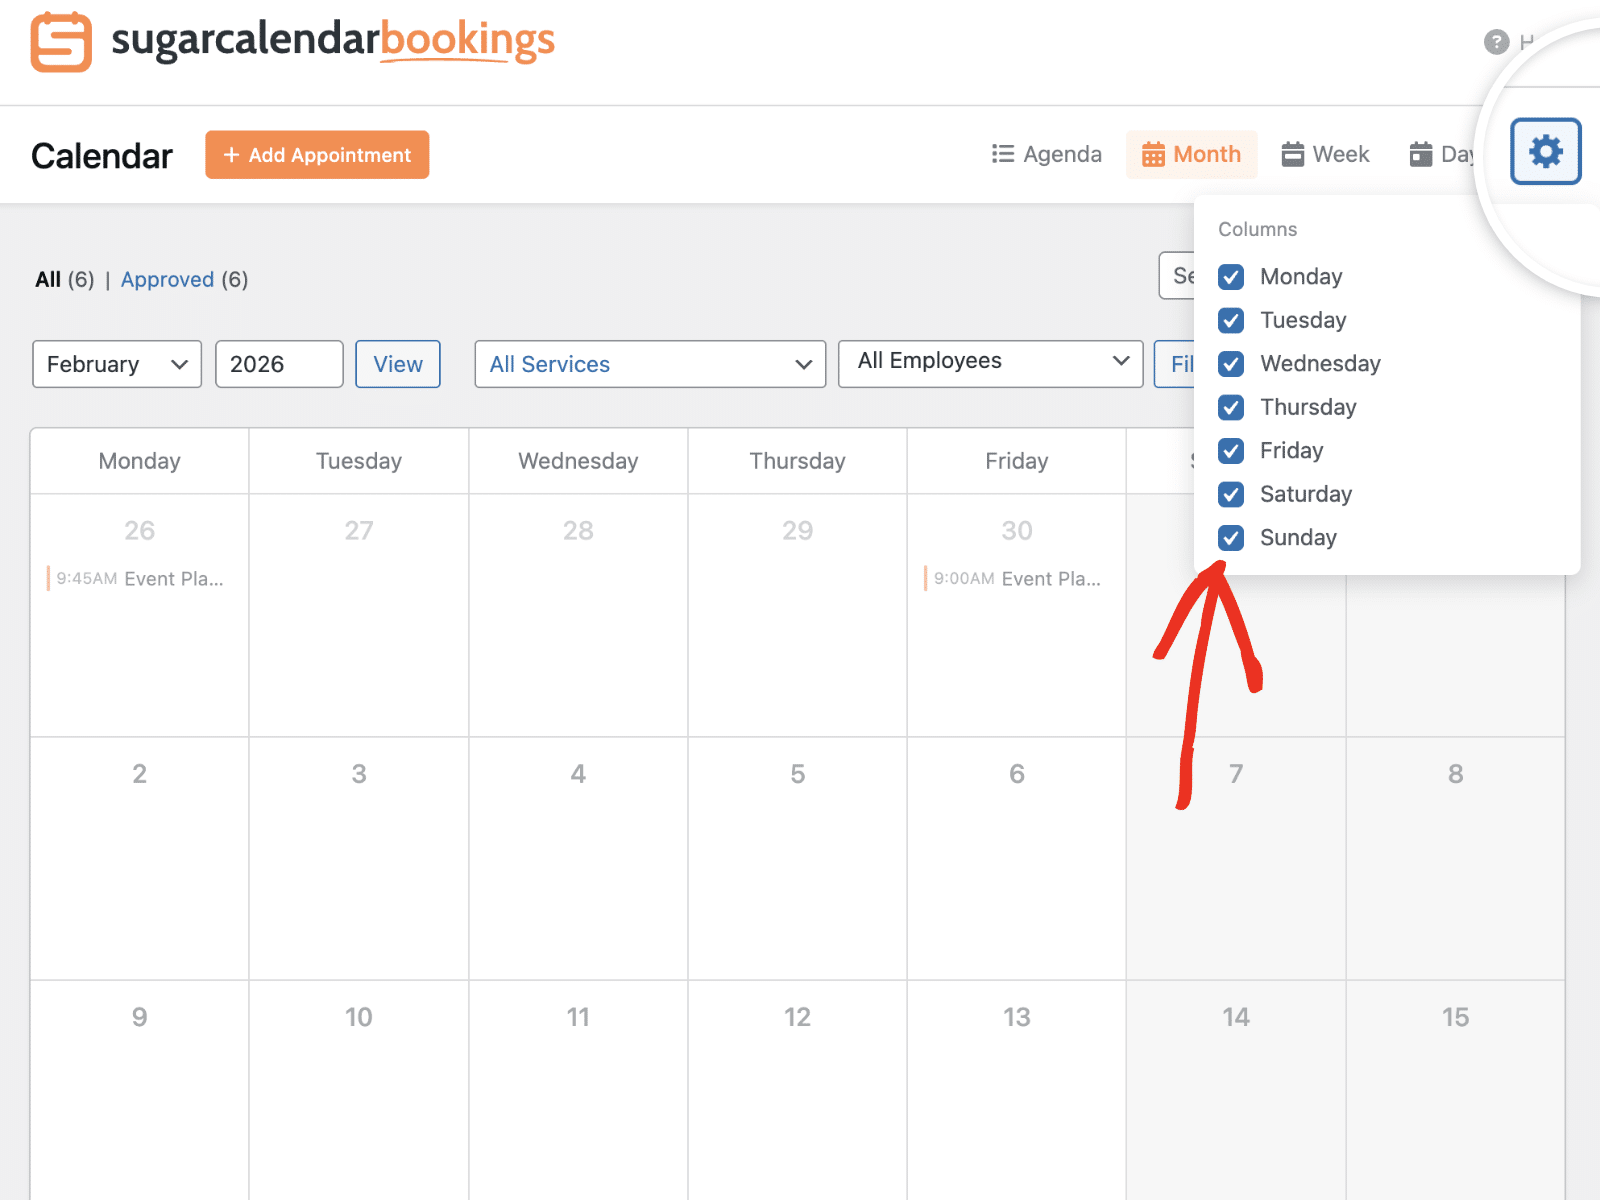Uncheck the Saturday column checkbox

pyautogui.click(x=1231, y=494)
